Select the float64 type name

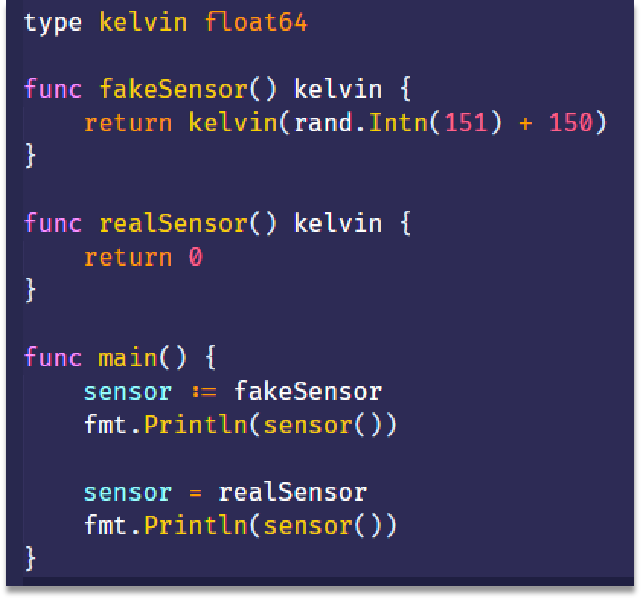[x=255, y=22]
